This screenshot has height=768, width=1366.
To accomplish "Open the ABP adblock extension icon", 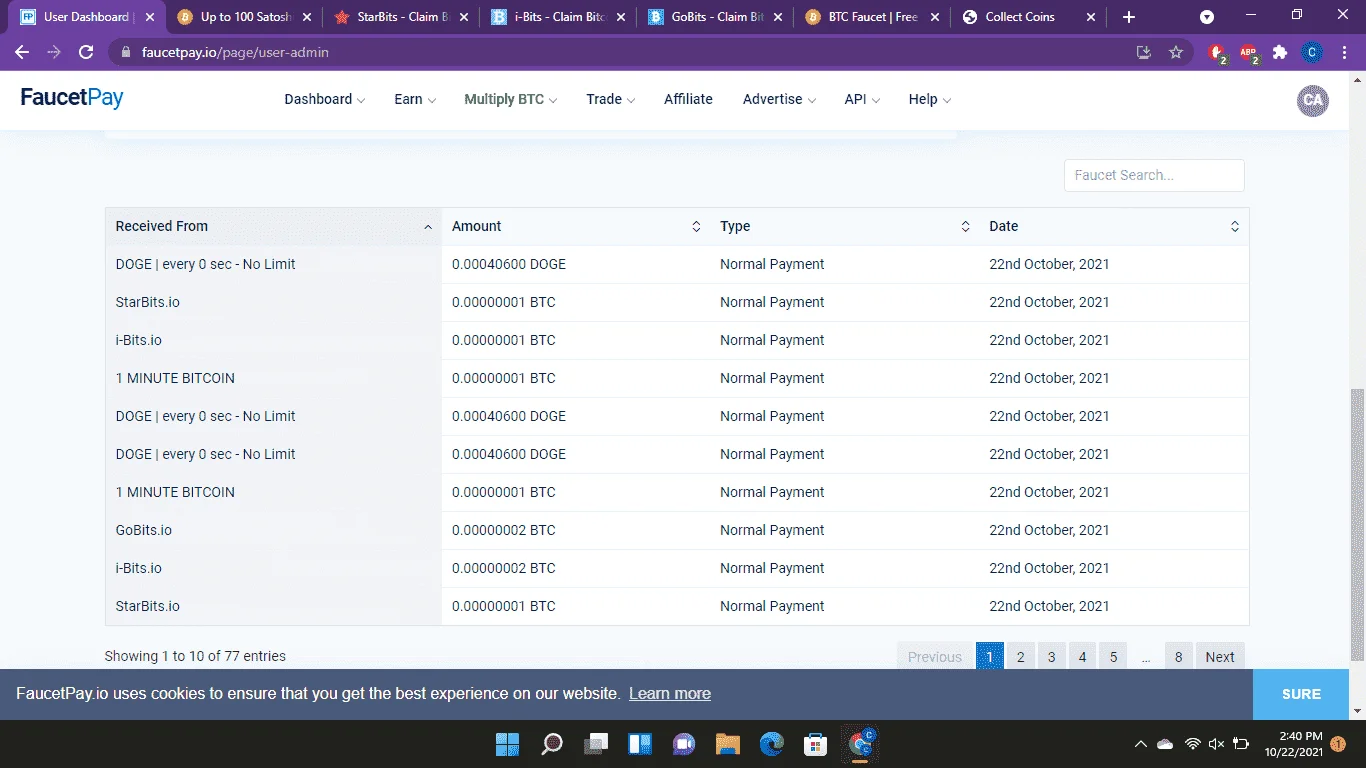I will [1249, 53].
